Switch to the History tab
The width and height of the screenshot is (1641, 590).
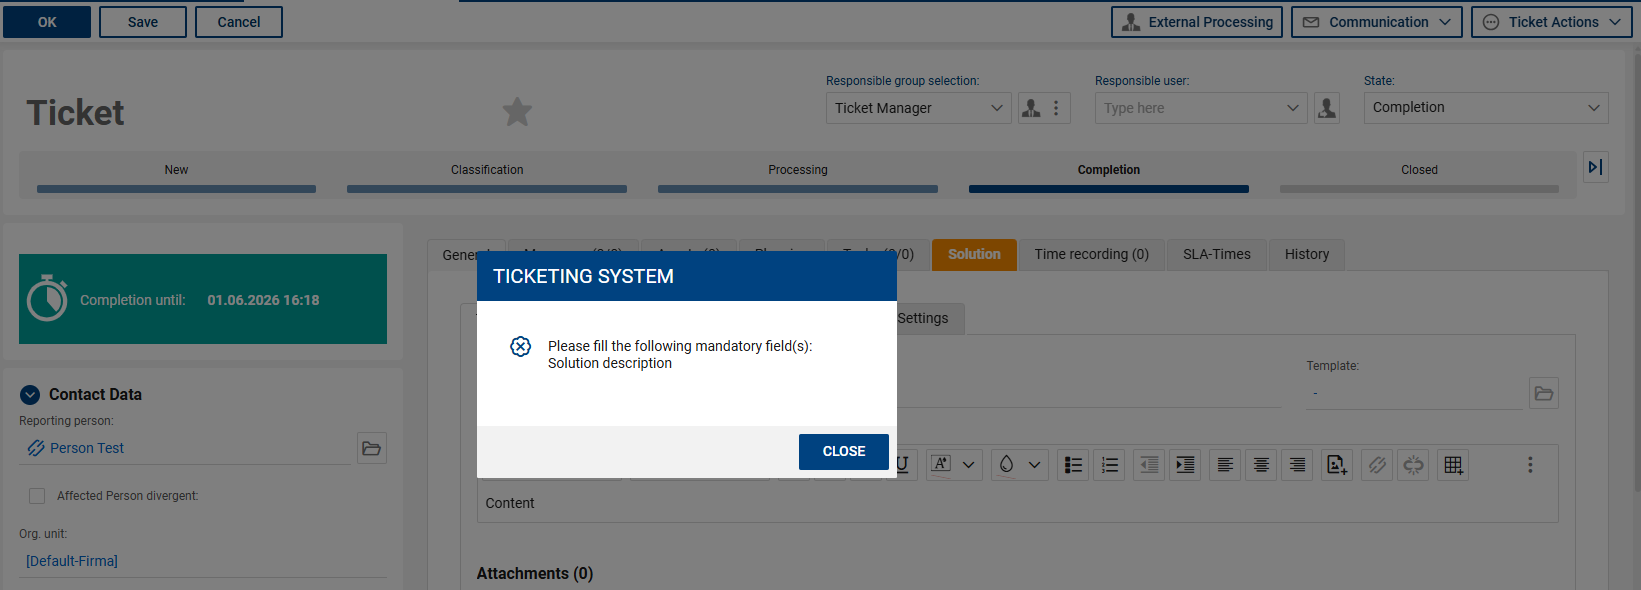tap(1307, 254)
